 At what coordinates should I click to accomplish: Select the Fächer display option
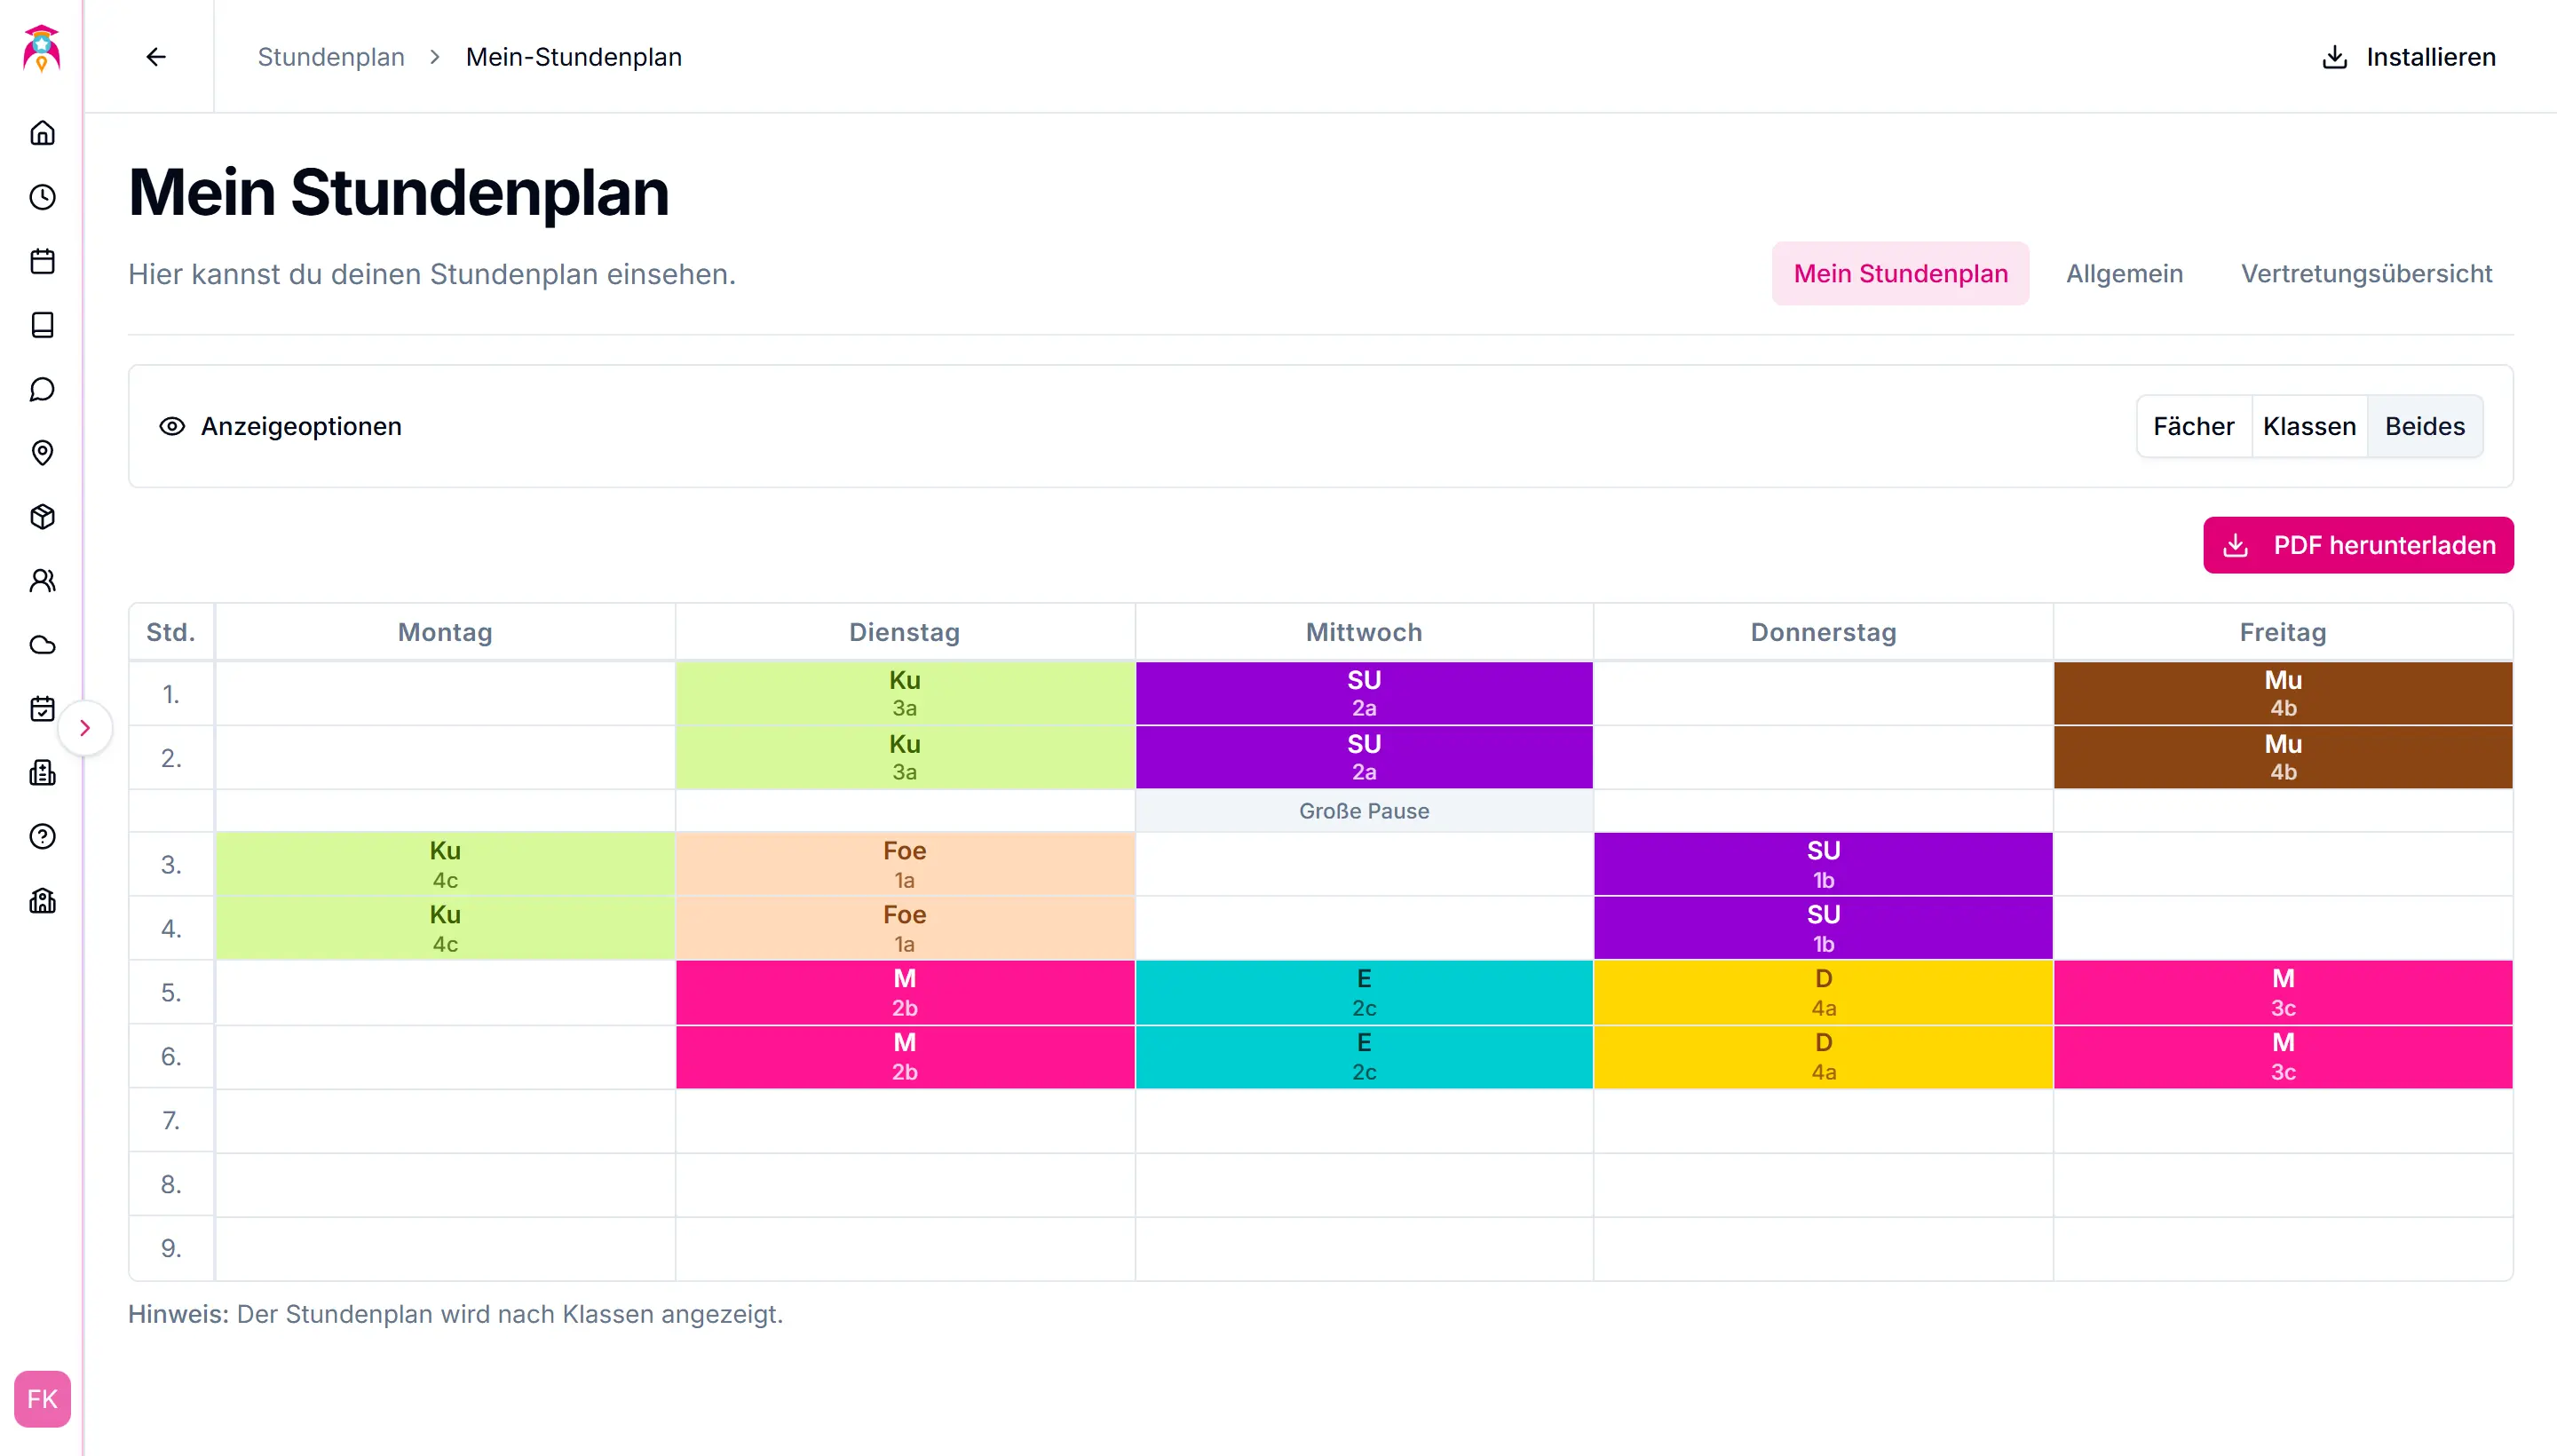[2193, 427]
